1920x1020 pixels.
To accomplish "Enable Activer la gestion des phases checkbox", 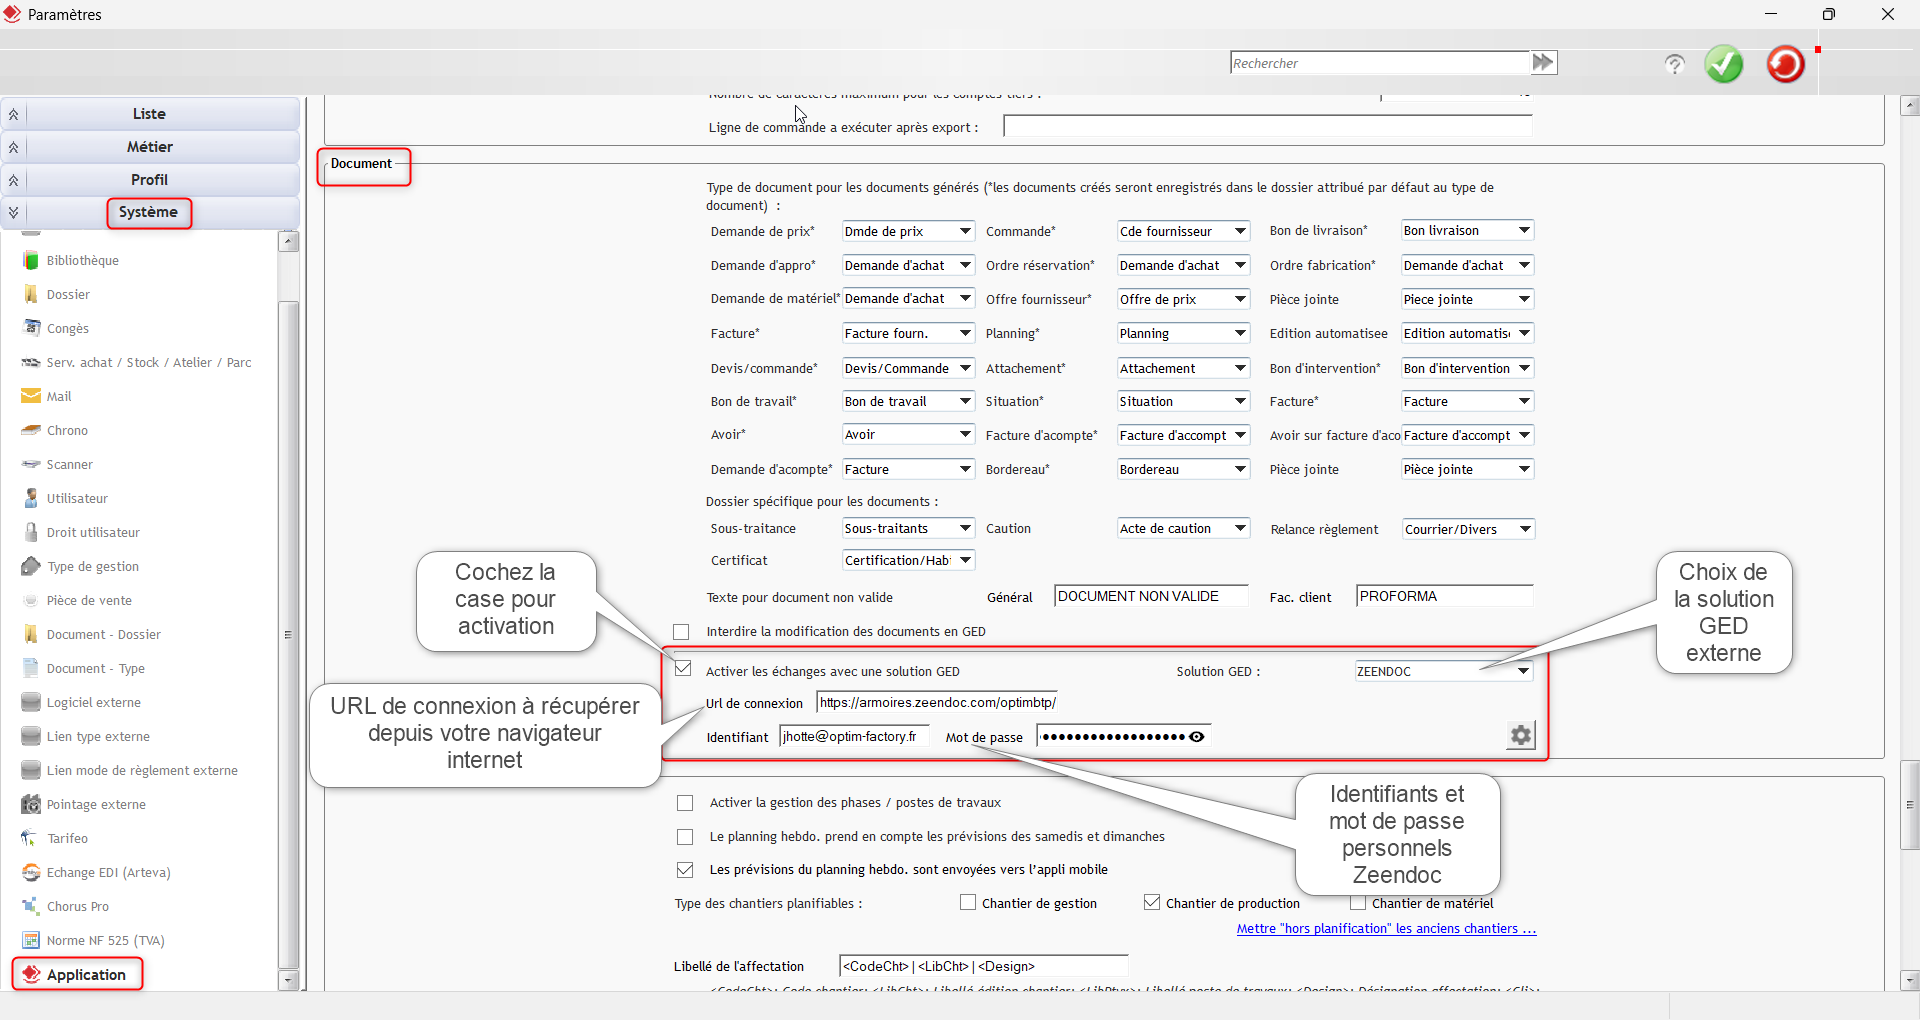I will click(x=685, y=803).
